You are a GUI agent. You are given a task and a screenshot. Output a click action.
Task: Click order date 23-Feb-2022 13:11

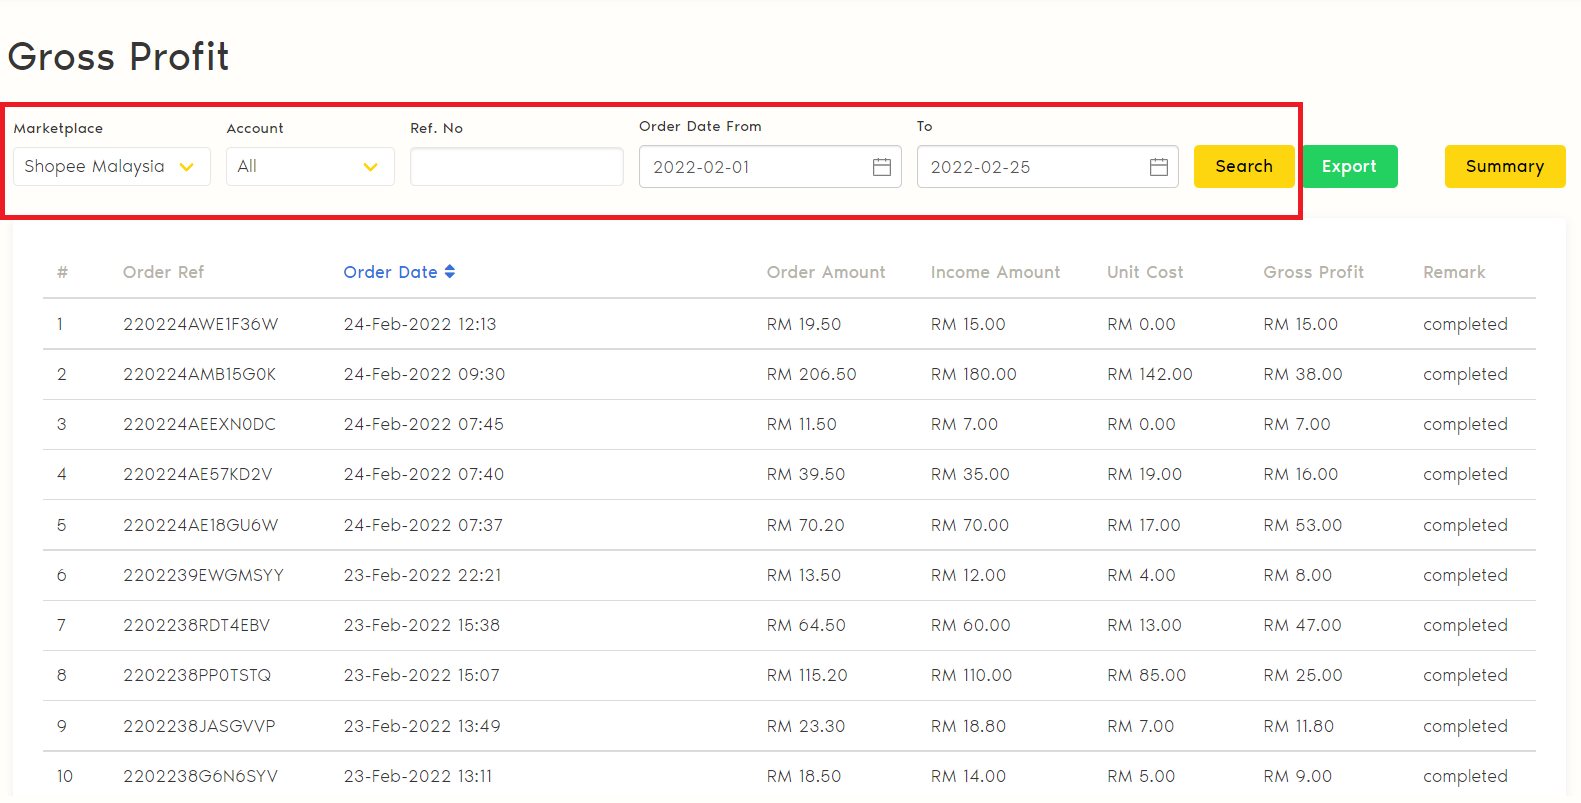pyautogui.click(x=418, y=776)
